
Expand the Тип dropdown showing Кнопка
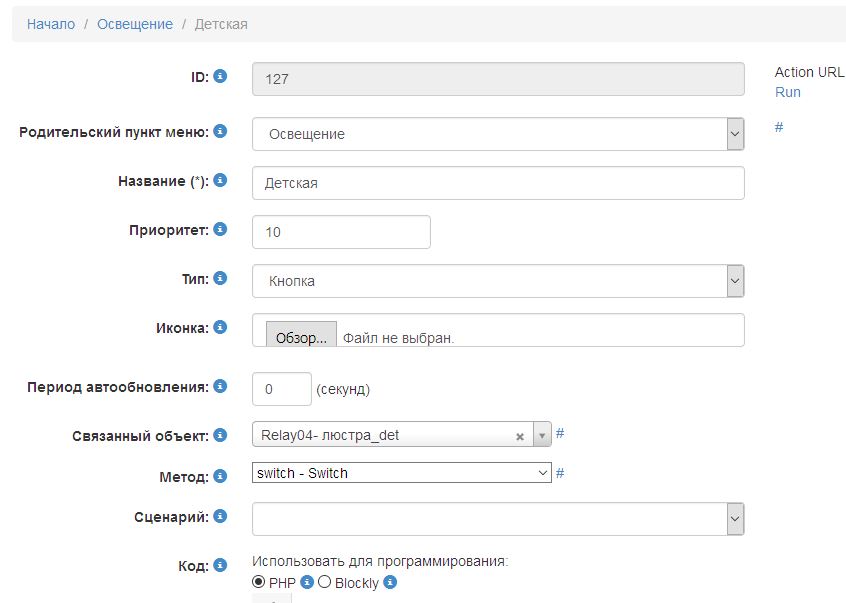coord(498,281)
